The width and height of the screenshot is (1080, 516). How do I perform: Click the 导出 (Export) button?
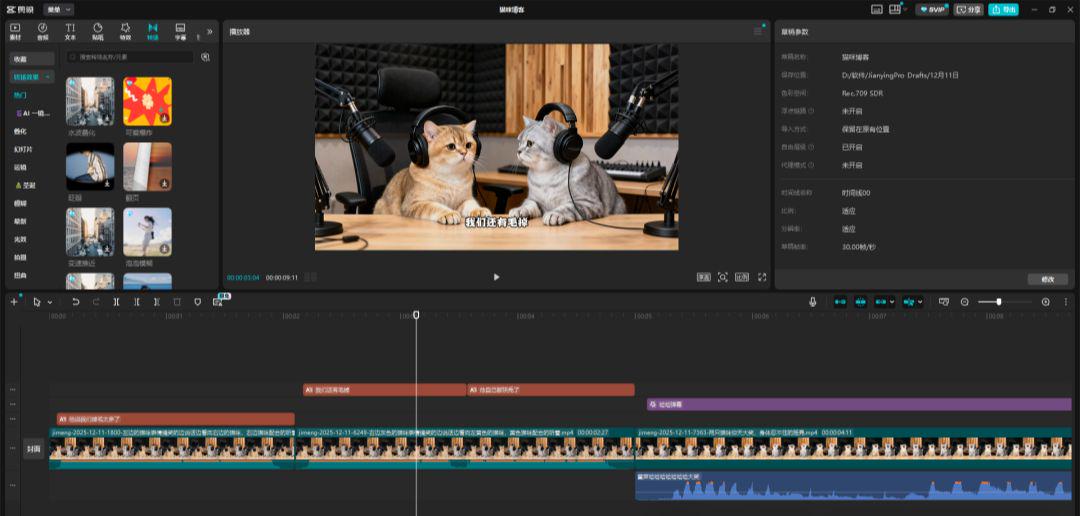pos(1003,9)
